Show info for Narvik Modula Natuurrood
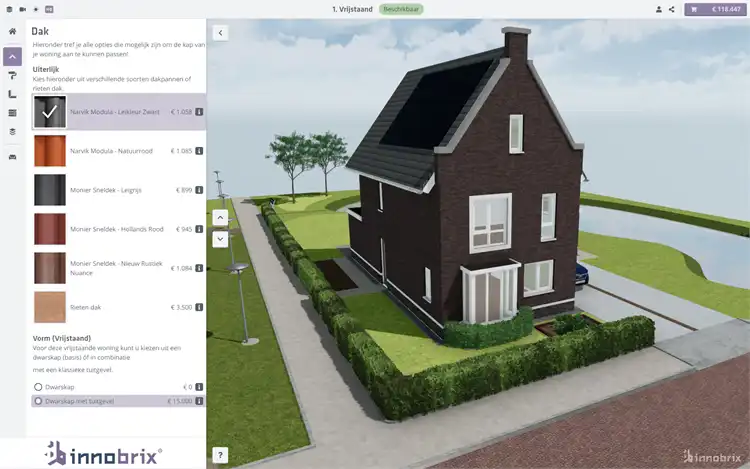750x469 pixels. coord(199,151)
